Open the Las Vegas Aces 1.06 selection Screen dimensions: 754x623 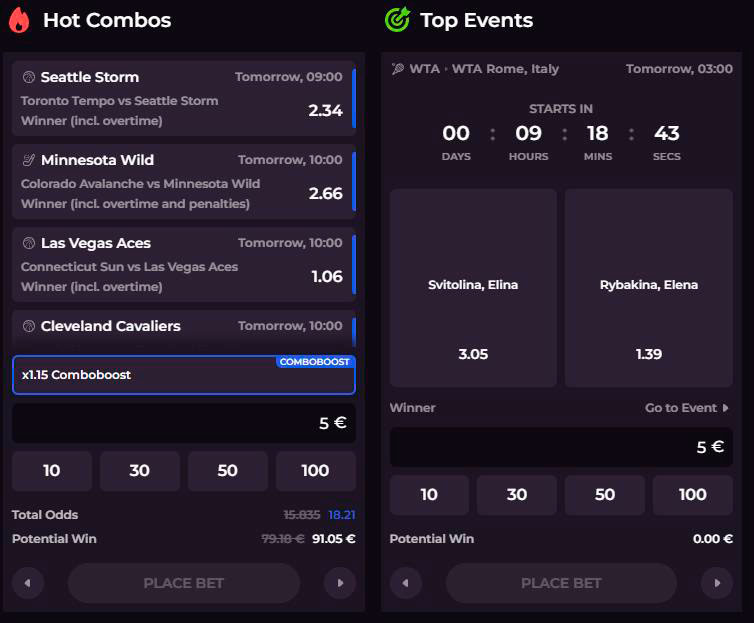(x=184, y=264)
